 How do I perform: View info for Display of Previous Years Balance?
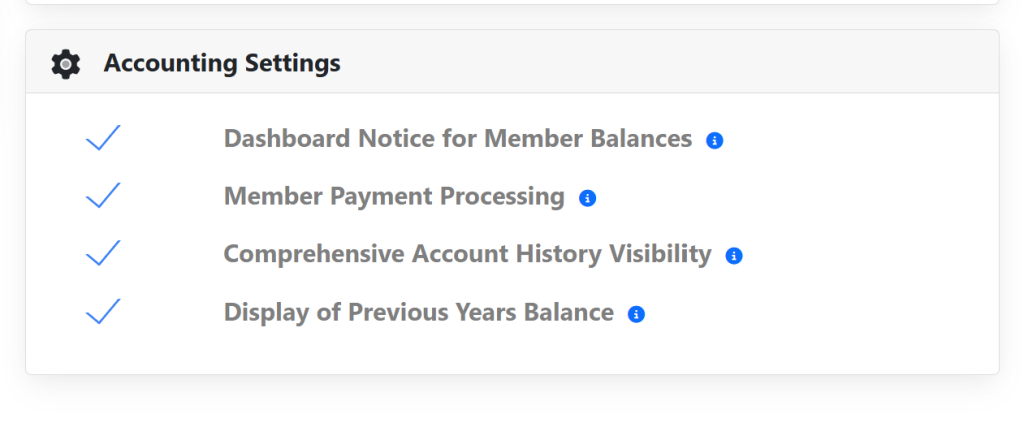click(x=636, y=314)
